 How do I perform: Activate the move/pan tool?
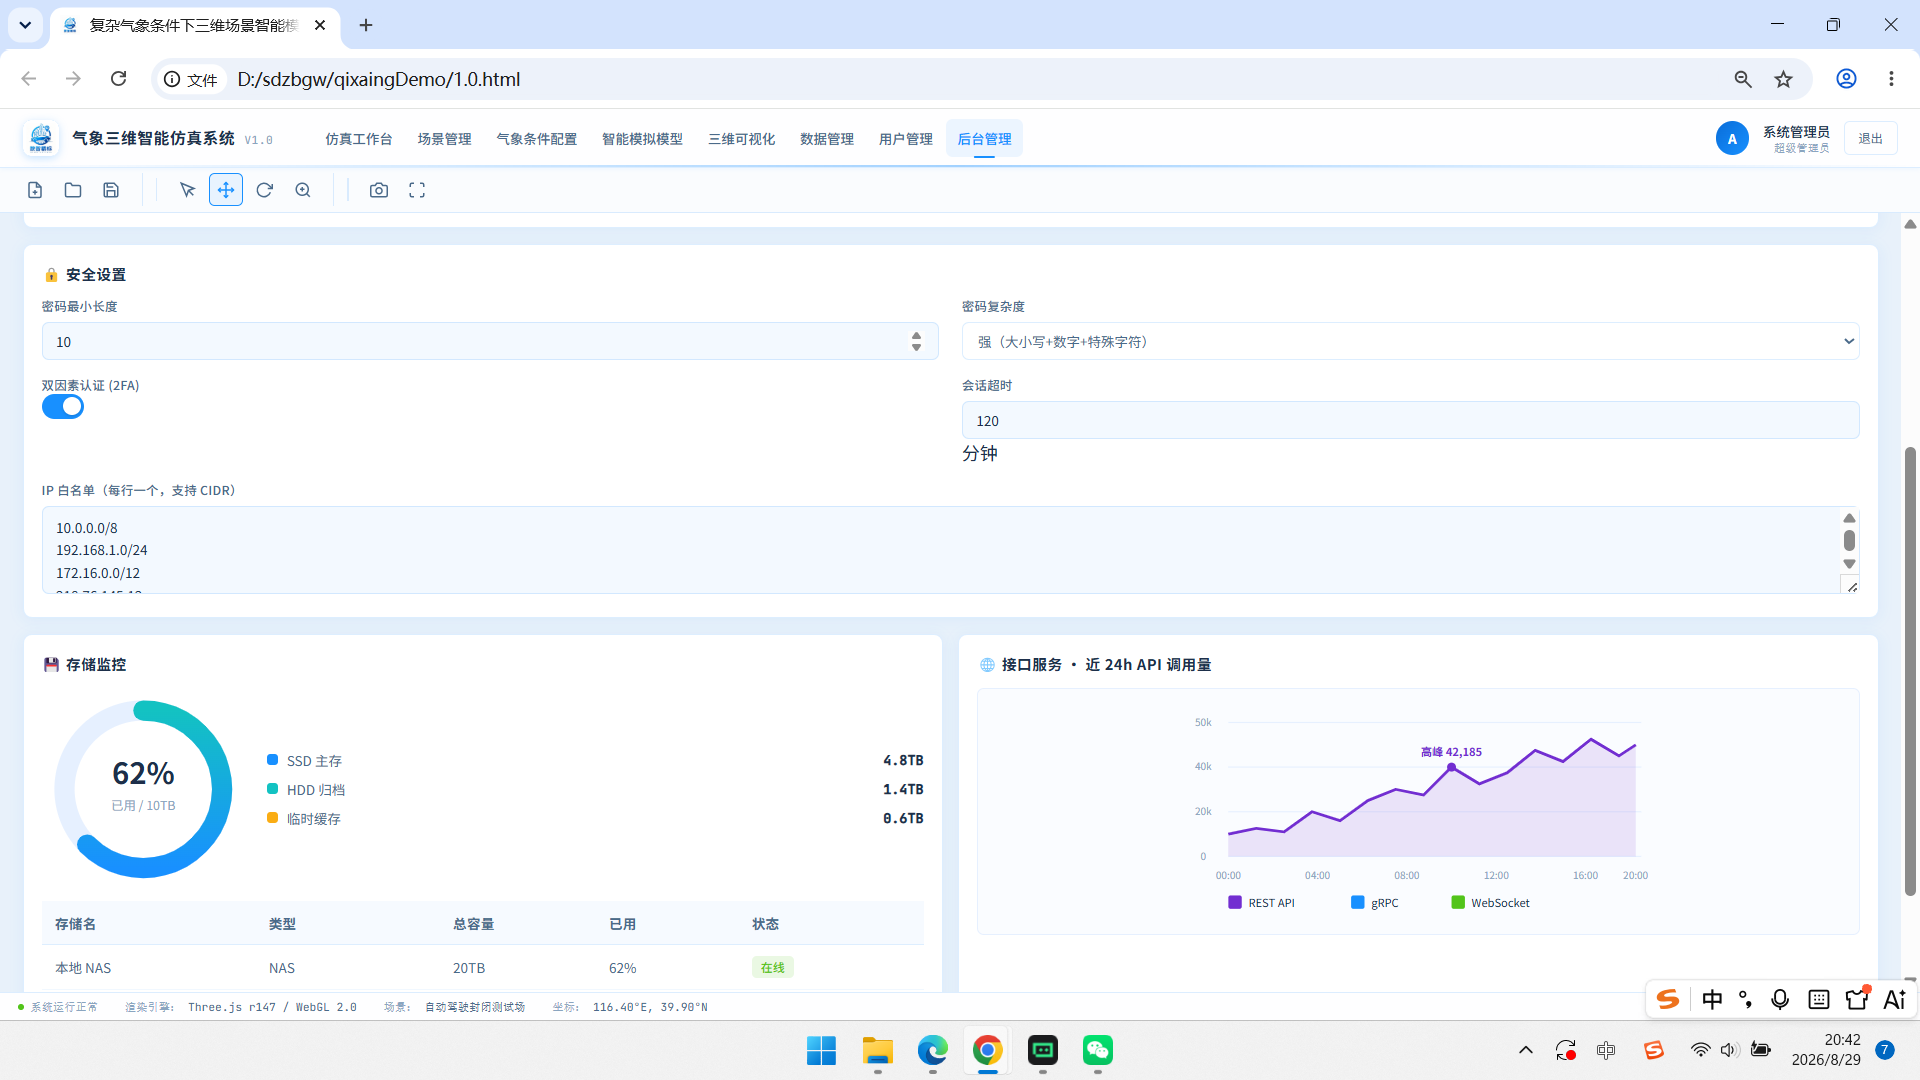pos(226,190)
